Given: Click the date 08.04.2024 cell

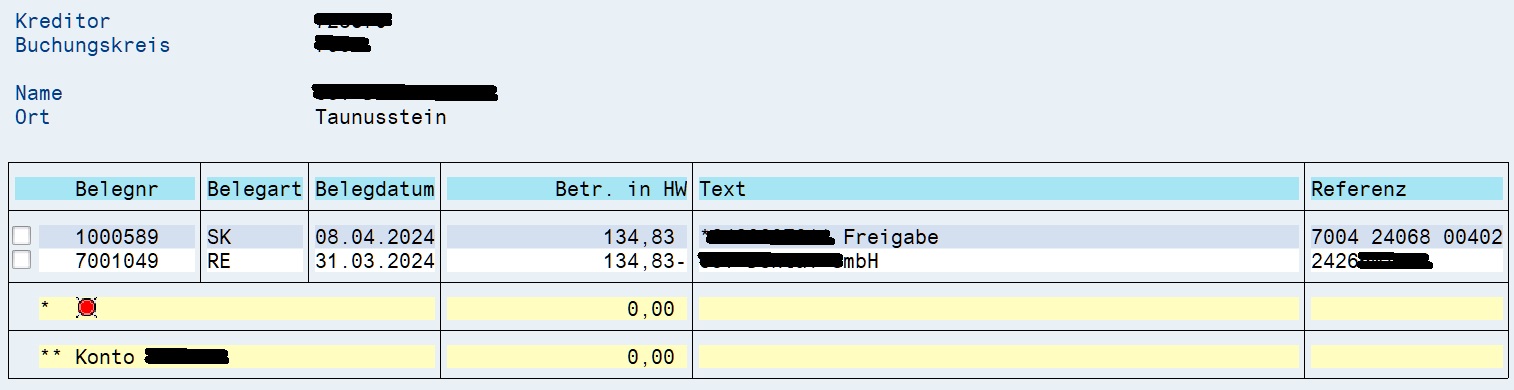Looking at the screenshot, I should pyautogui.click(x=375, y=237).
